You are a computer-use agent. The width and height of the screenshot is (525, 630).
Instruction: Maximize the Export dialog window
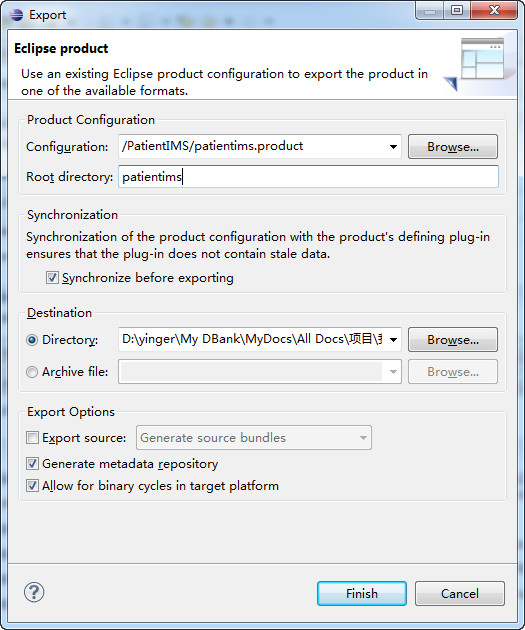tap(457, 10)
